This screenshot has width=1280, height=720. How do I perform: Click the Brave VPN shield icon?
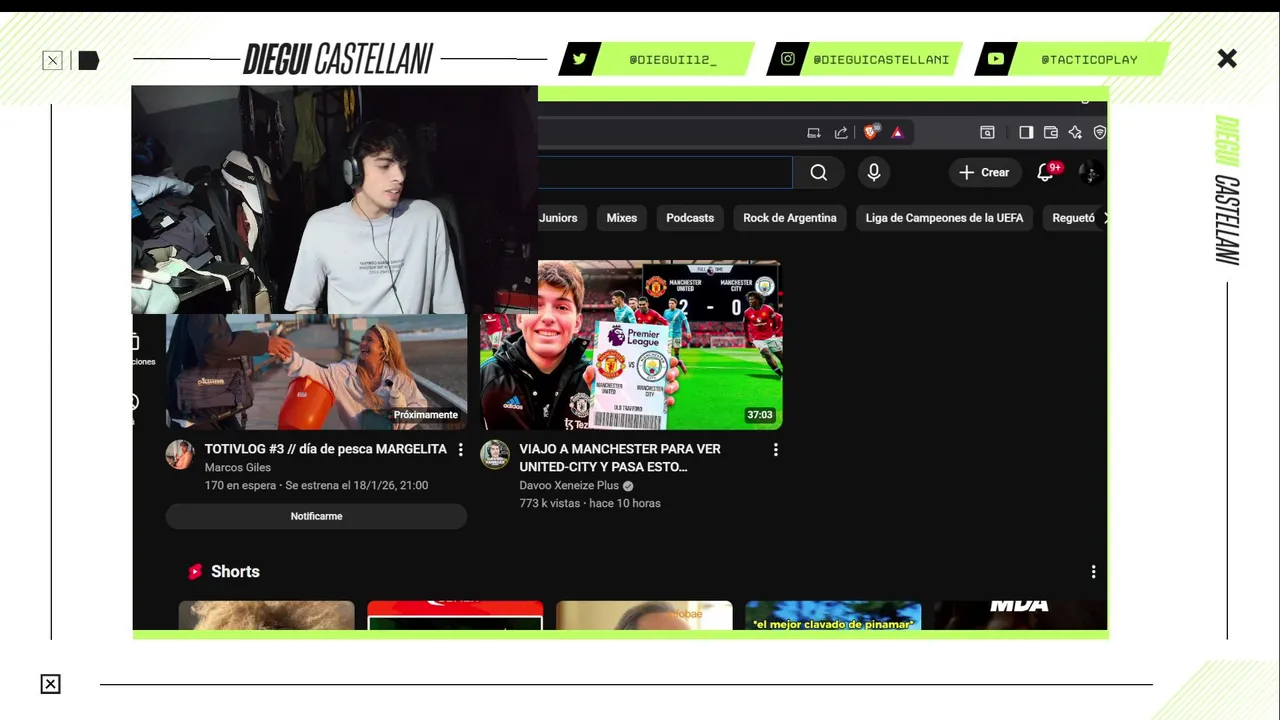point(1099,132)
